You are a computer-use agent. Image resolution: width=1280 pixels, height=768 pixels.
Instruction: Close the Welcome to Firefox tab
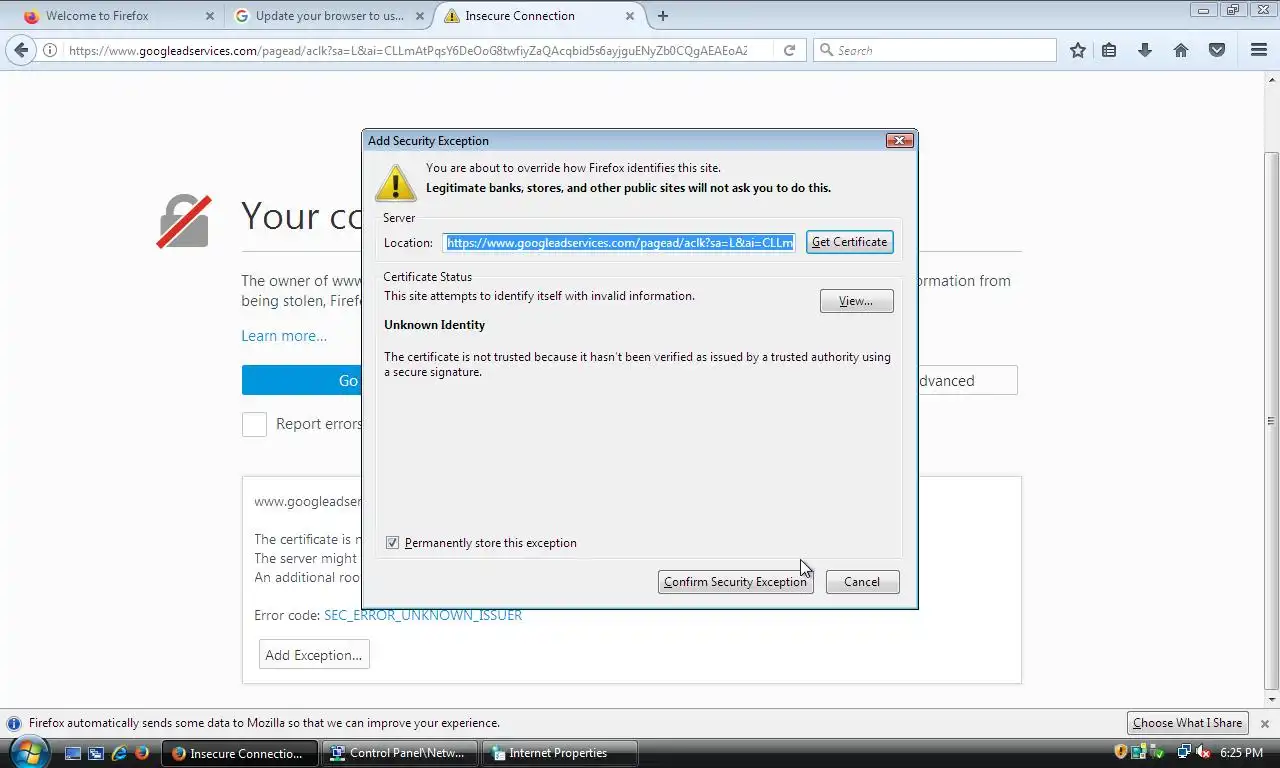point(209,16)
